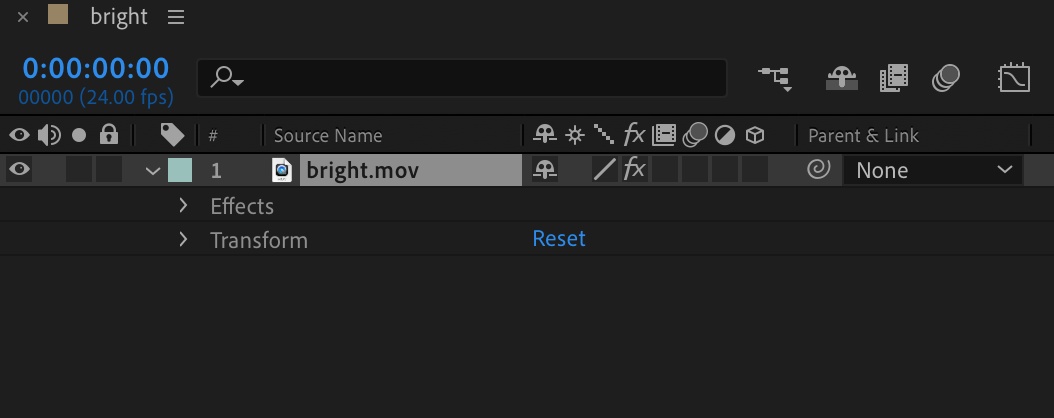1054x418 pixels.
Task: Toggle quality switch on bright.mov layer
Action: click(x=604, y=170)
